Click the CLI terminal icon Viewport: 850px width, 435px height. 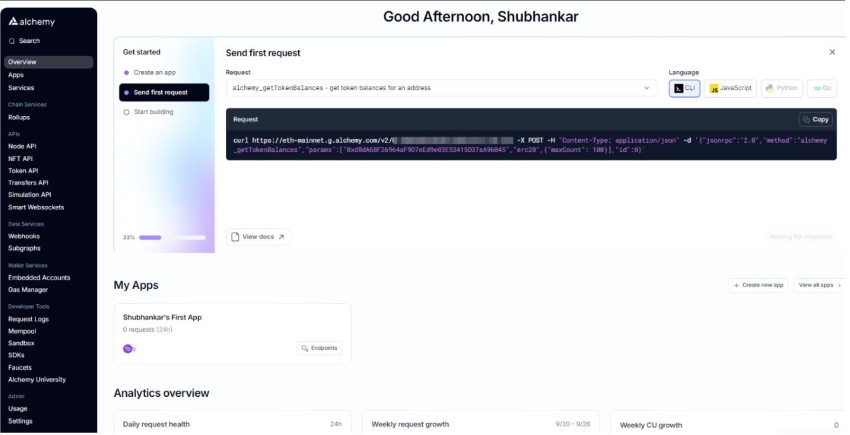coord(678,88)
